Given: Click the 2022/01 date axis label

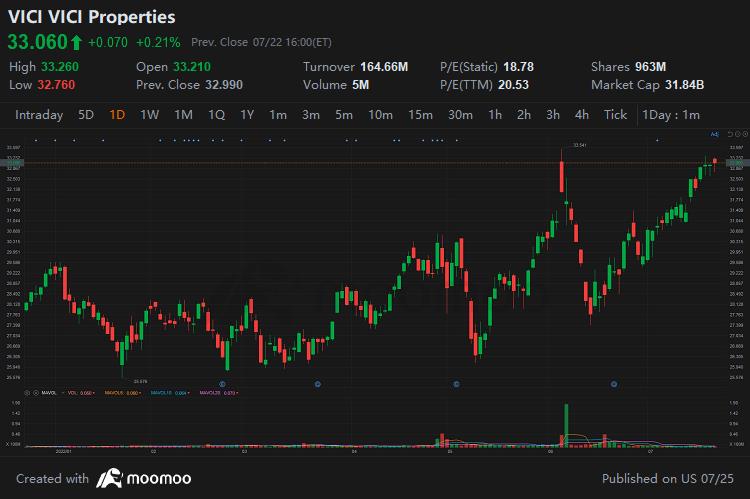Looking at the screenshot, I should pos(64,451).
